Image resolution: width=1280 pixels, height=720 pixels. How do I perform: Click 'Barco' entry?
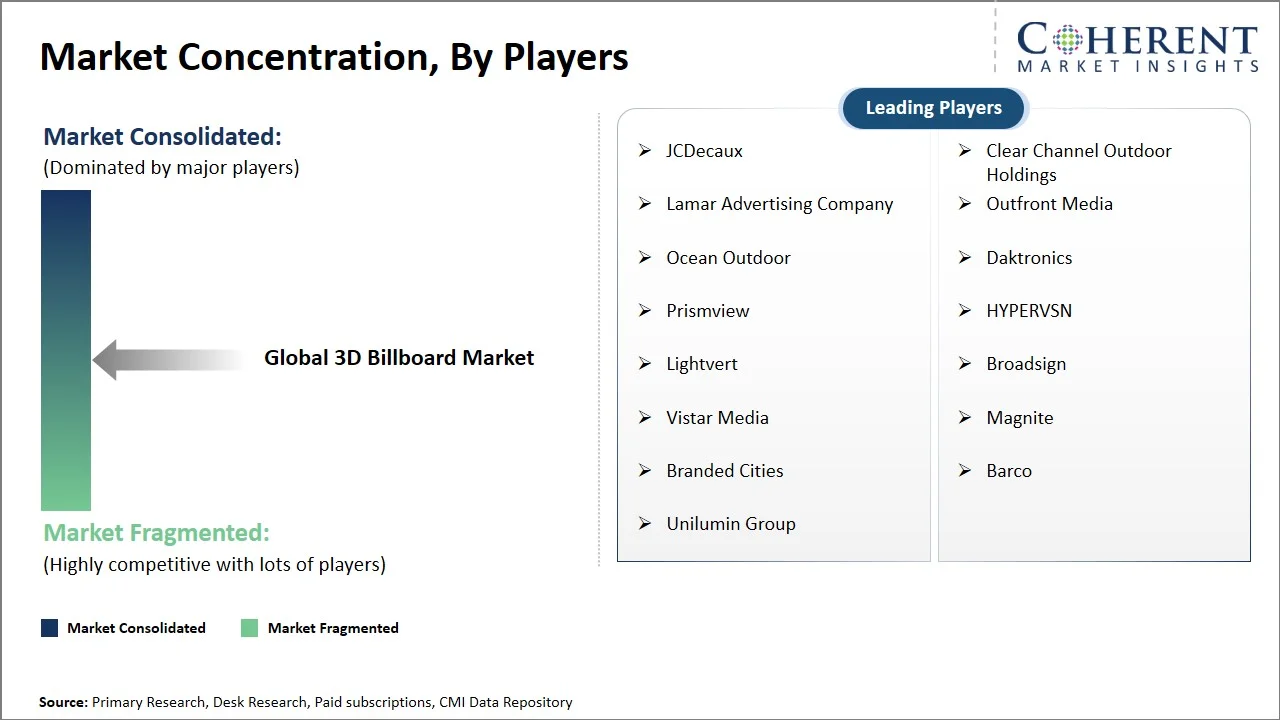pos(1009,471)
